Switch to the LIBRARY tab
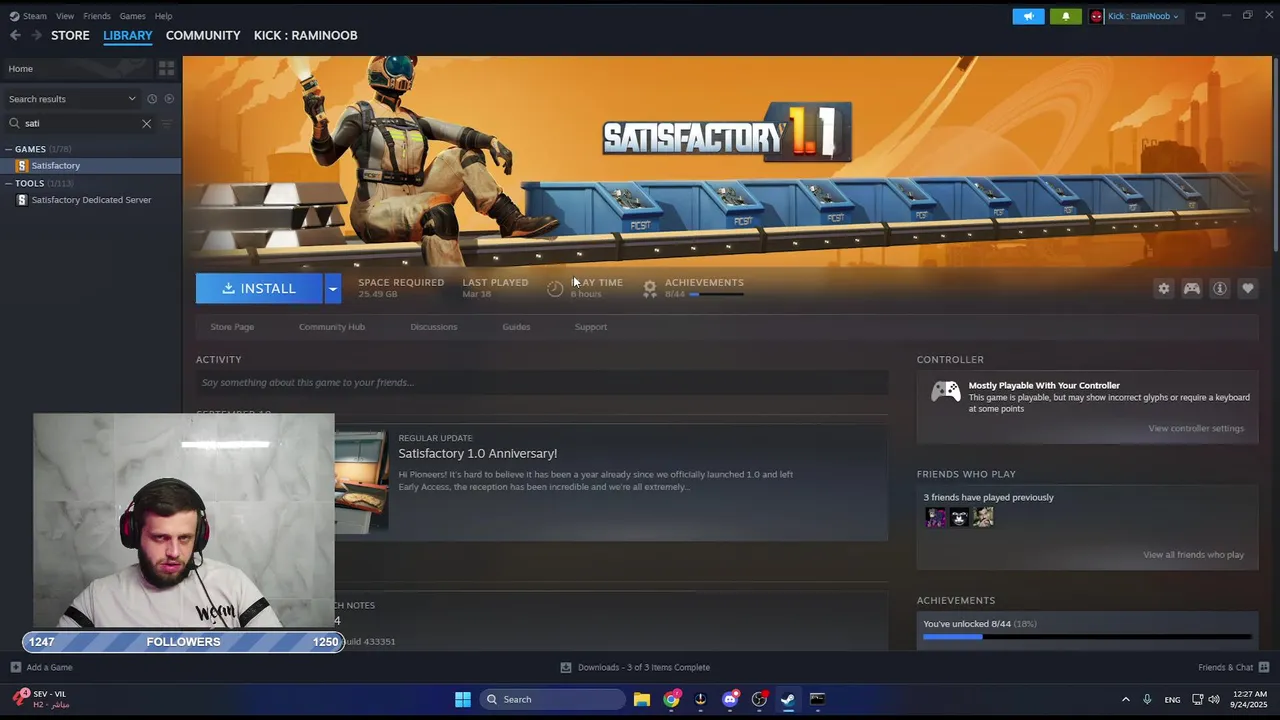 click(x=128, y=35)
